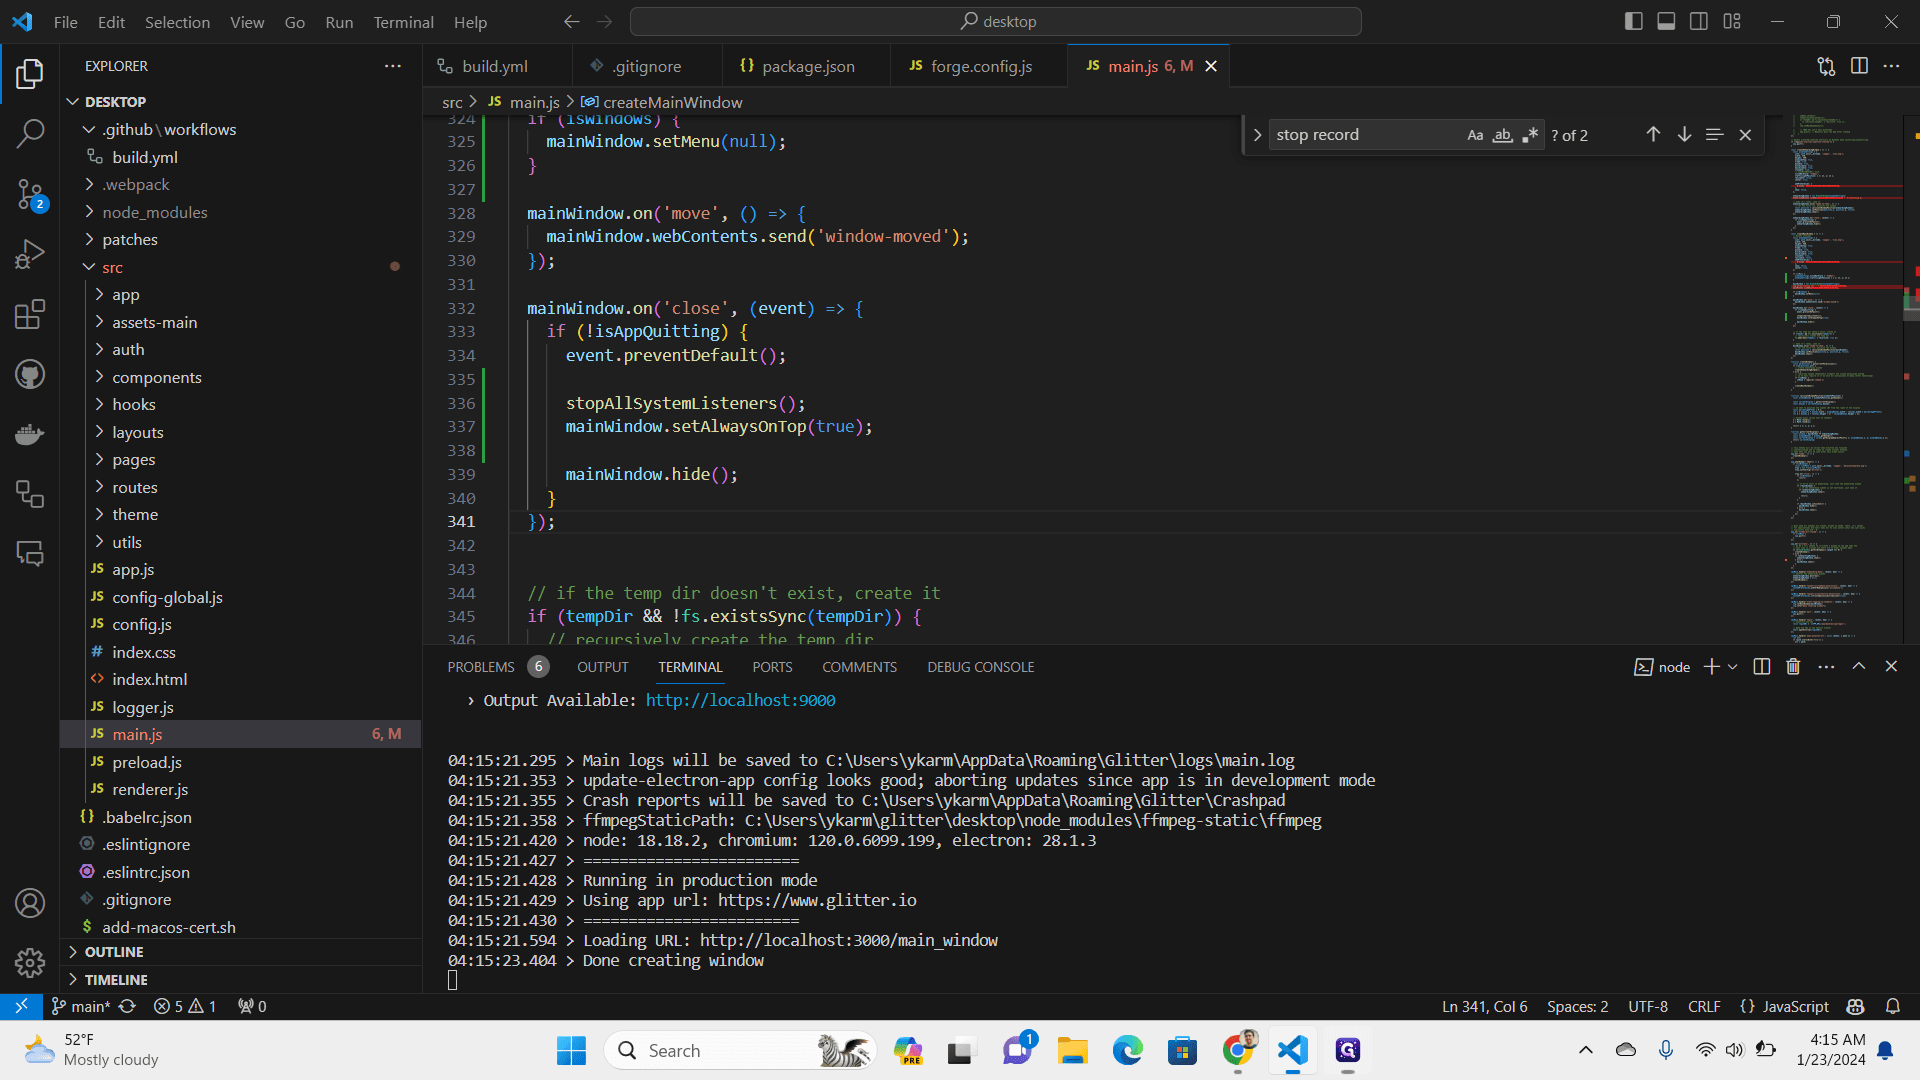Toggle Match Case in find widget

(x=1475, y=135)
